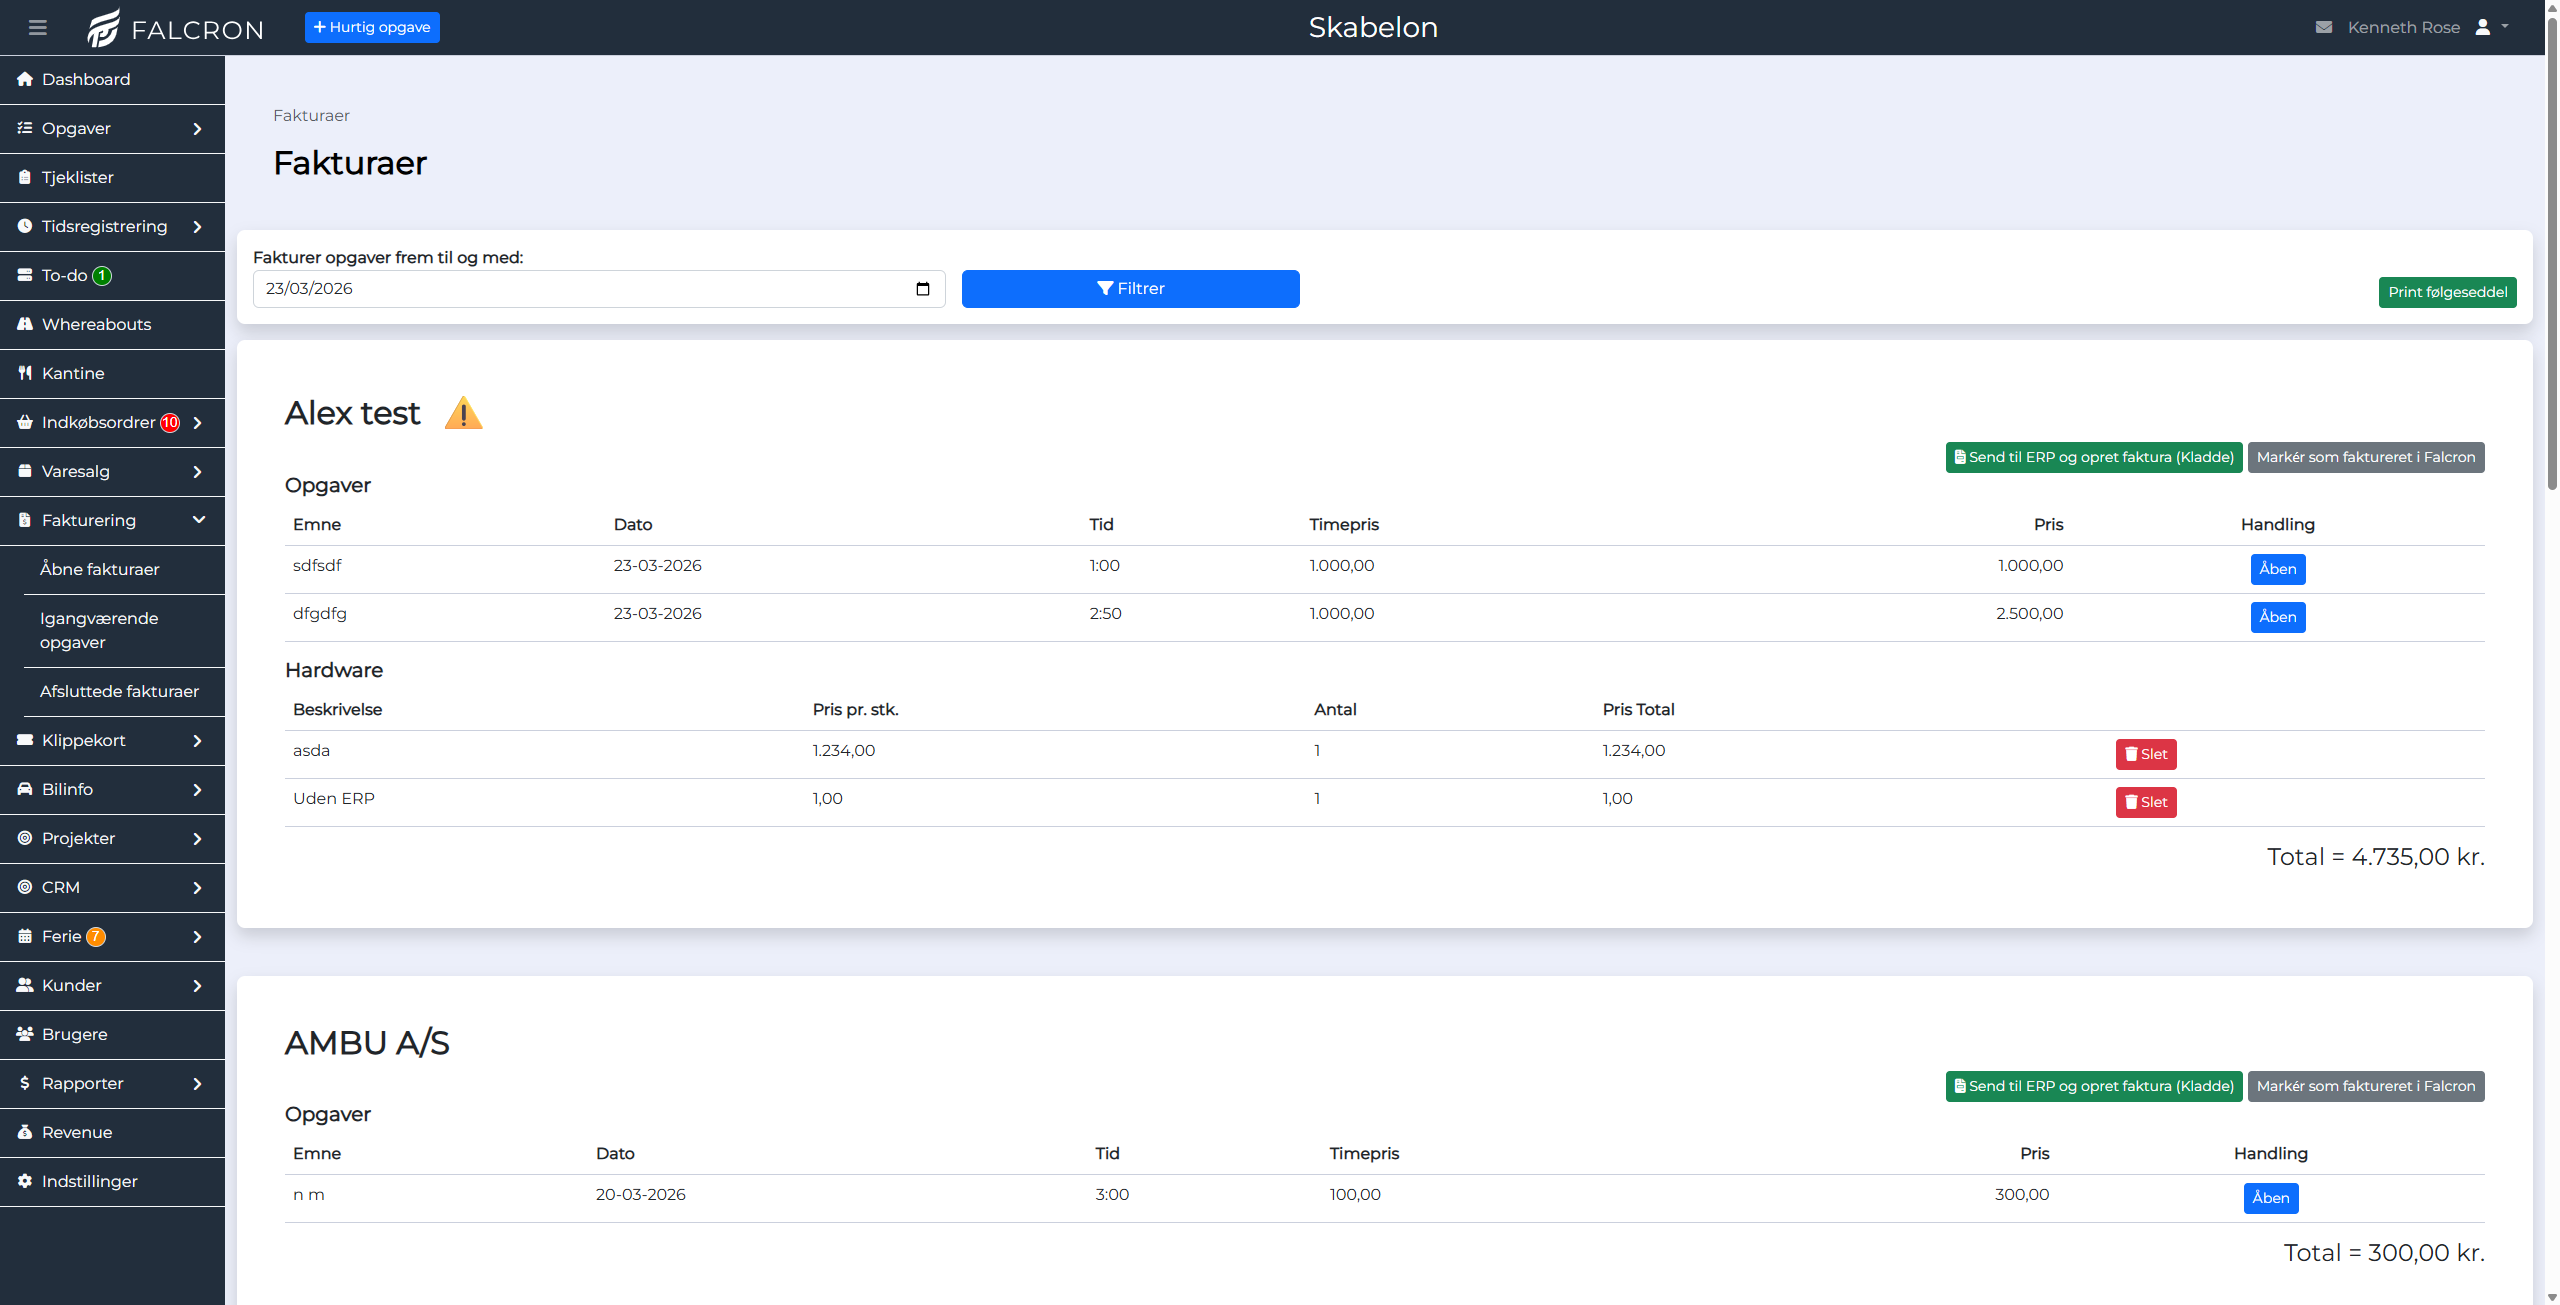The image size is (2560, 1305).
Task: Click the blue Filtrer button
Action: tap(1130, 289)
